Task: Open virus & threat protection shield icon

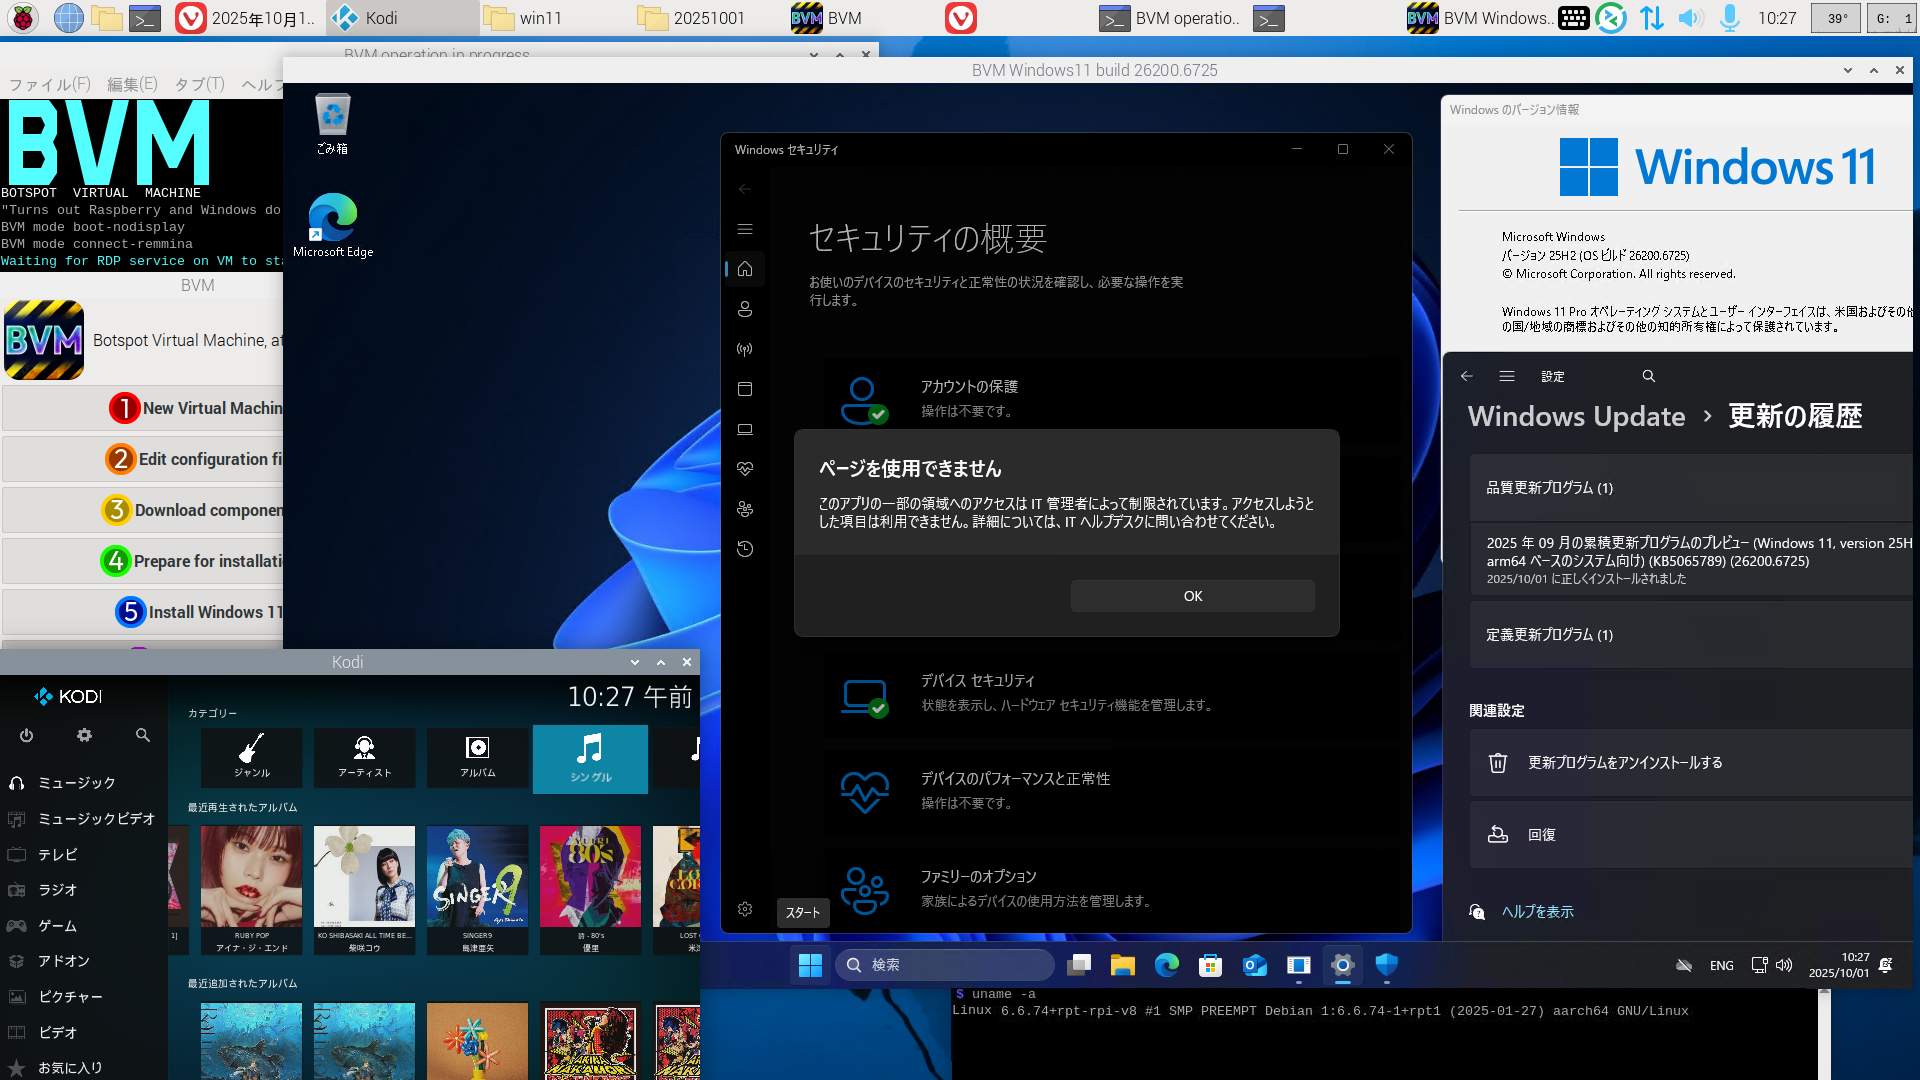Action: tap(1386, 965)
